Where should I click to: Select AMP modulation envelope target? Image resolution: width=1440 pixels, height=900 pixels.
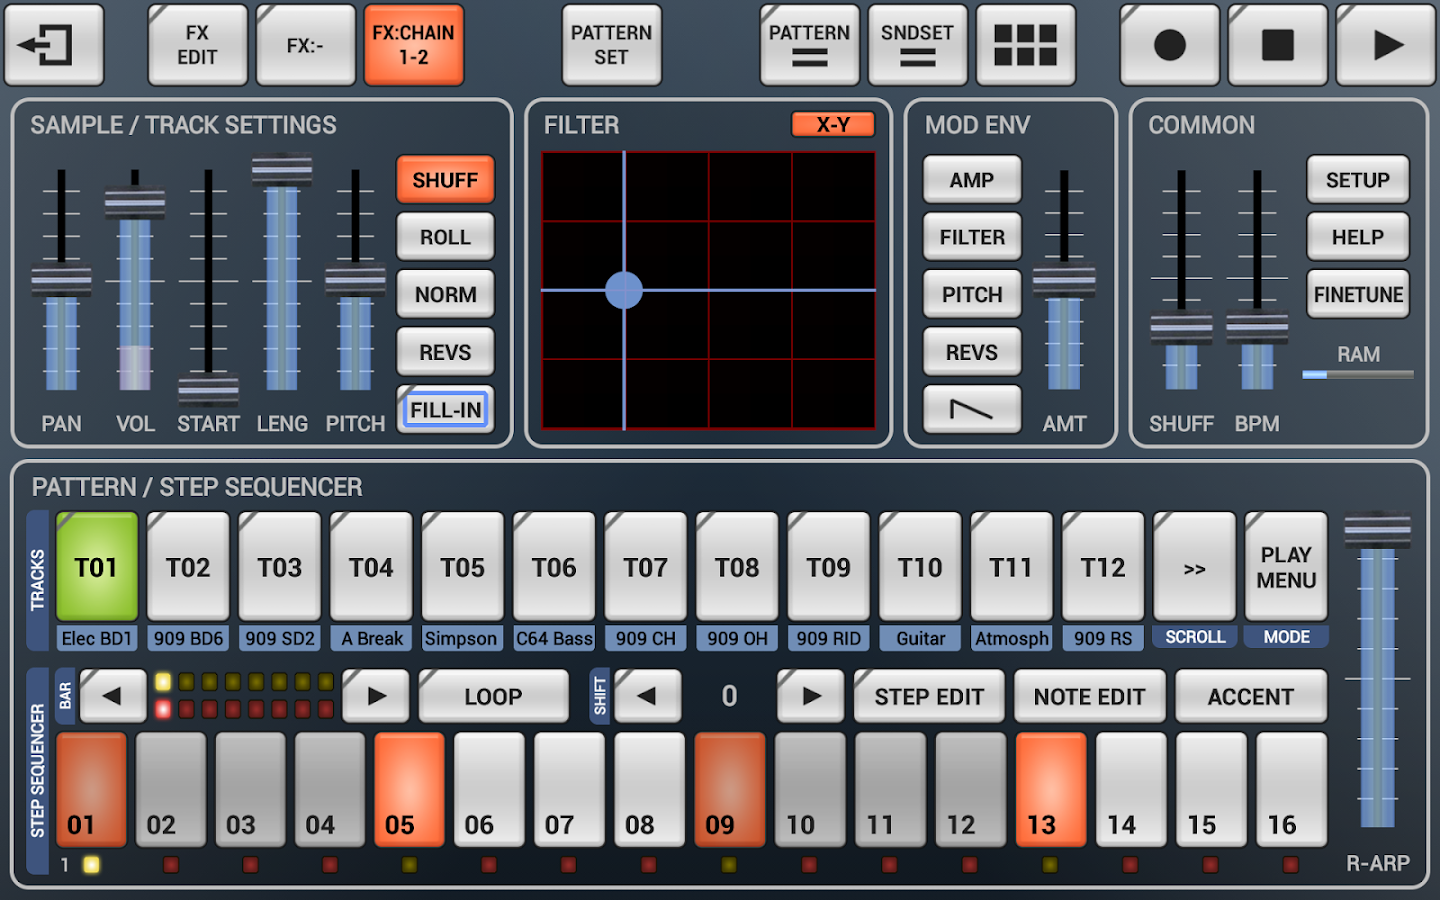click(972, 180)
